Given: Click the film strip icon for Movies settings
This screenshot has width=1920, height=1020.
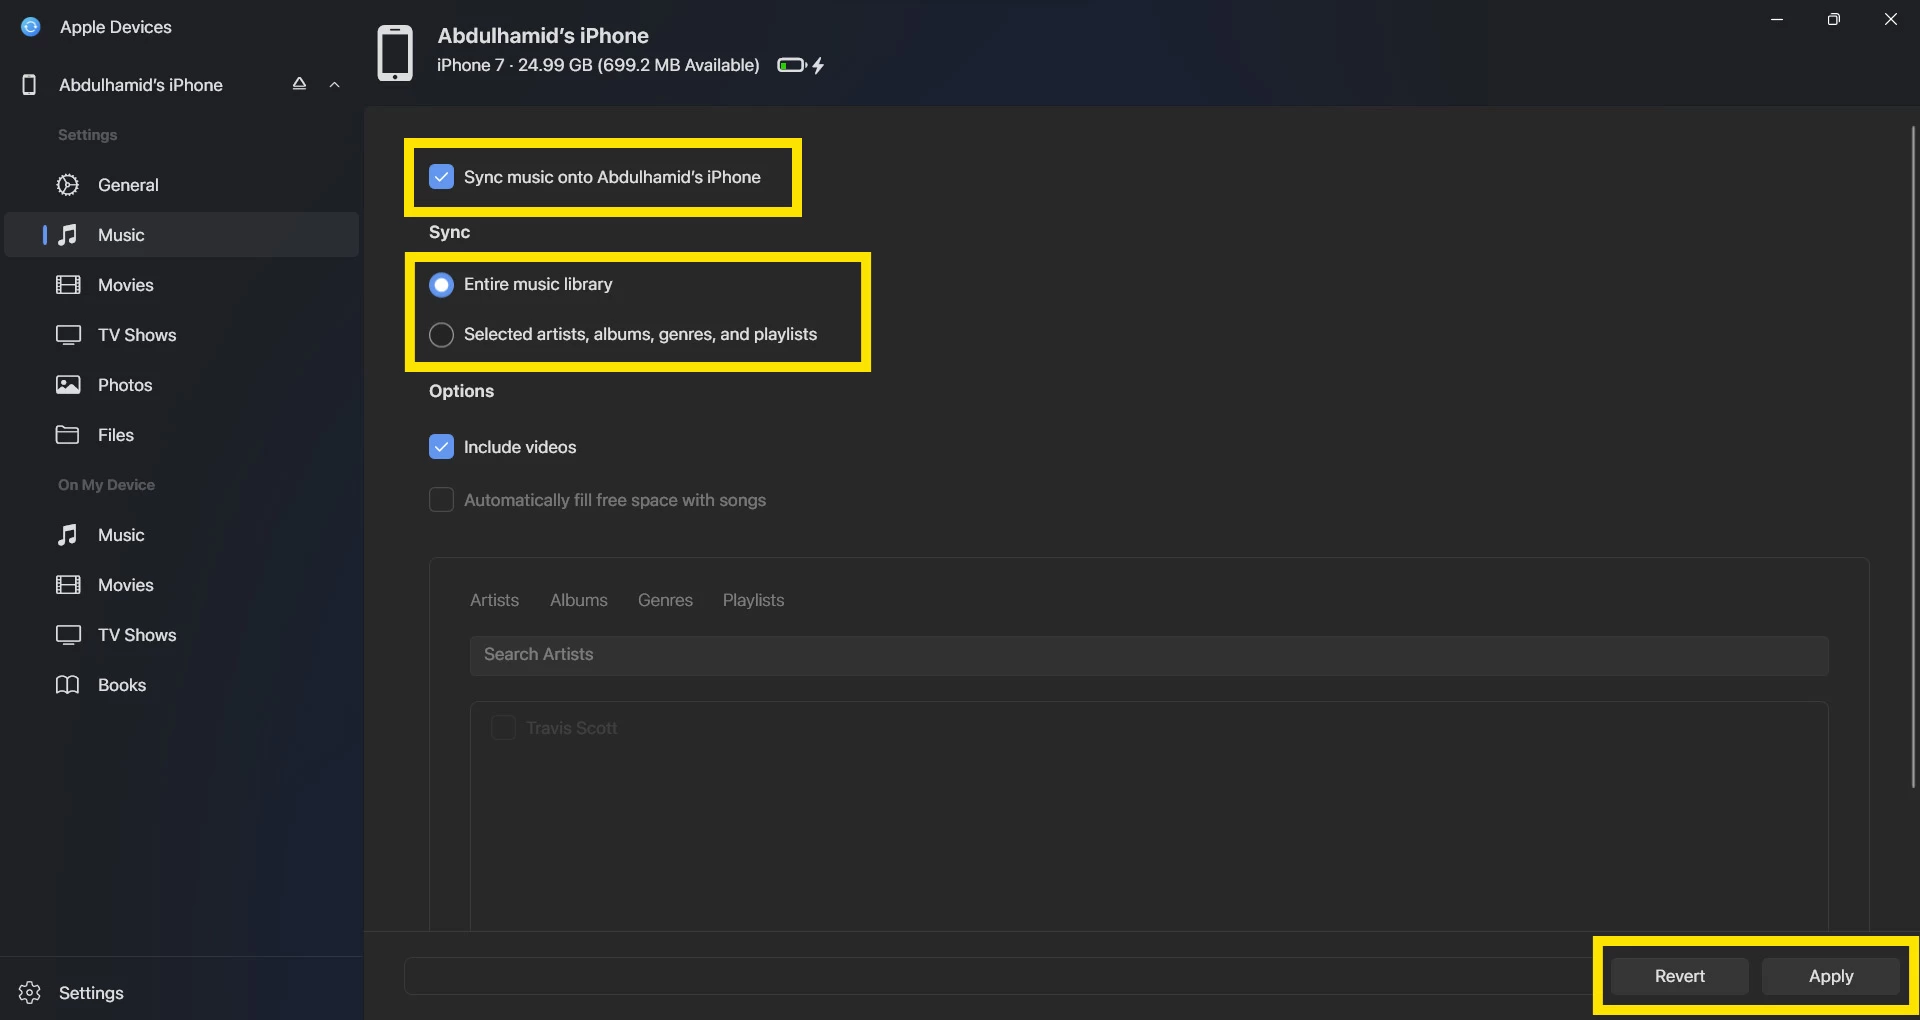Looking at the screenshot, I should (x=68, y=285).
